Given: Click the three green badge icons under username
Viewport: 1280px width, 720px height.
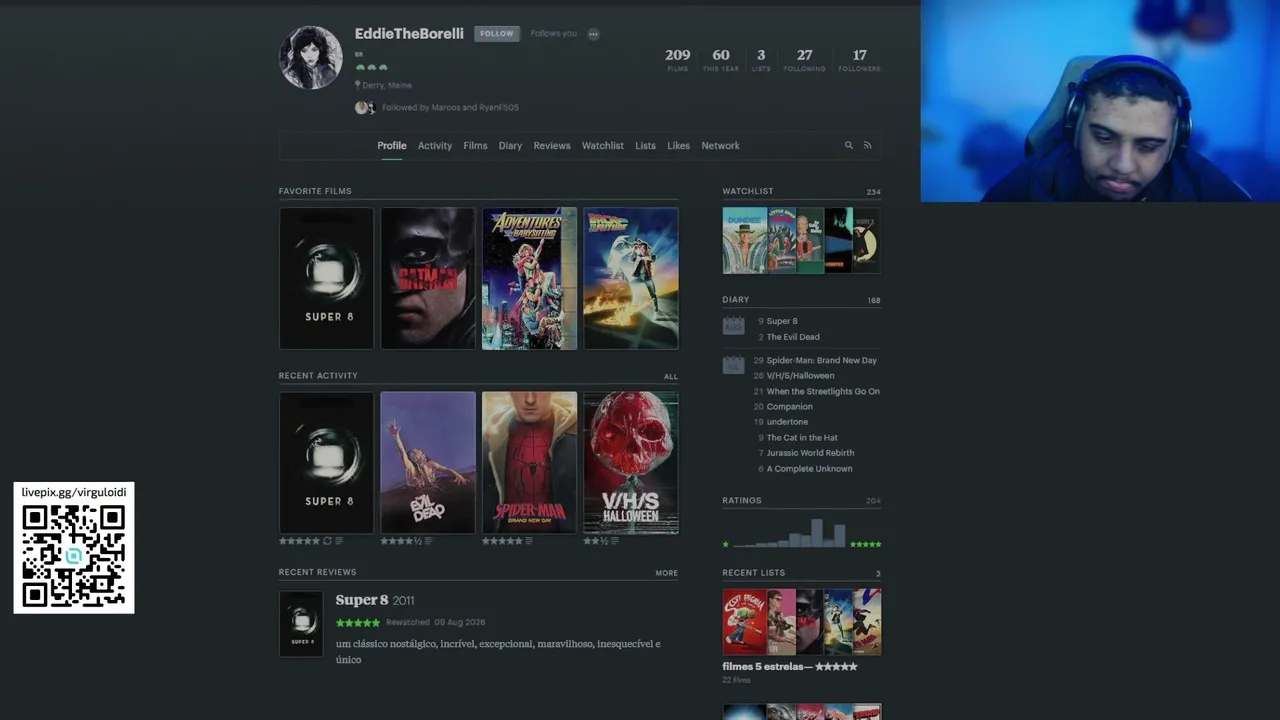Looking at the screenshot, I should [371, 68].
